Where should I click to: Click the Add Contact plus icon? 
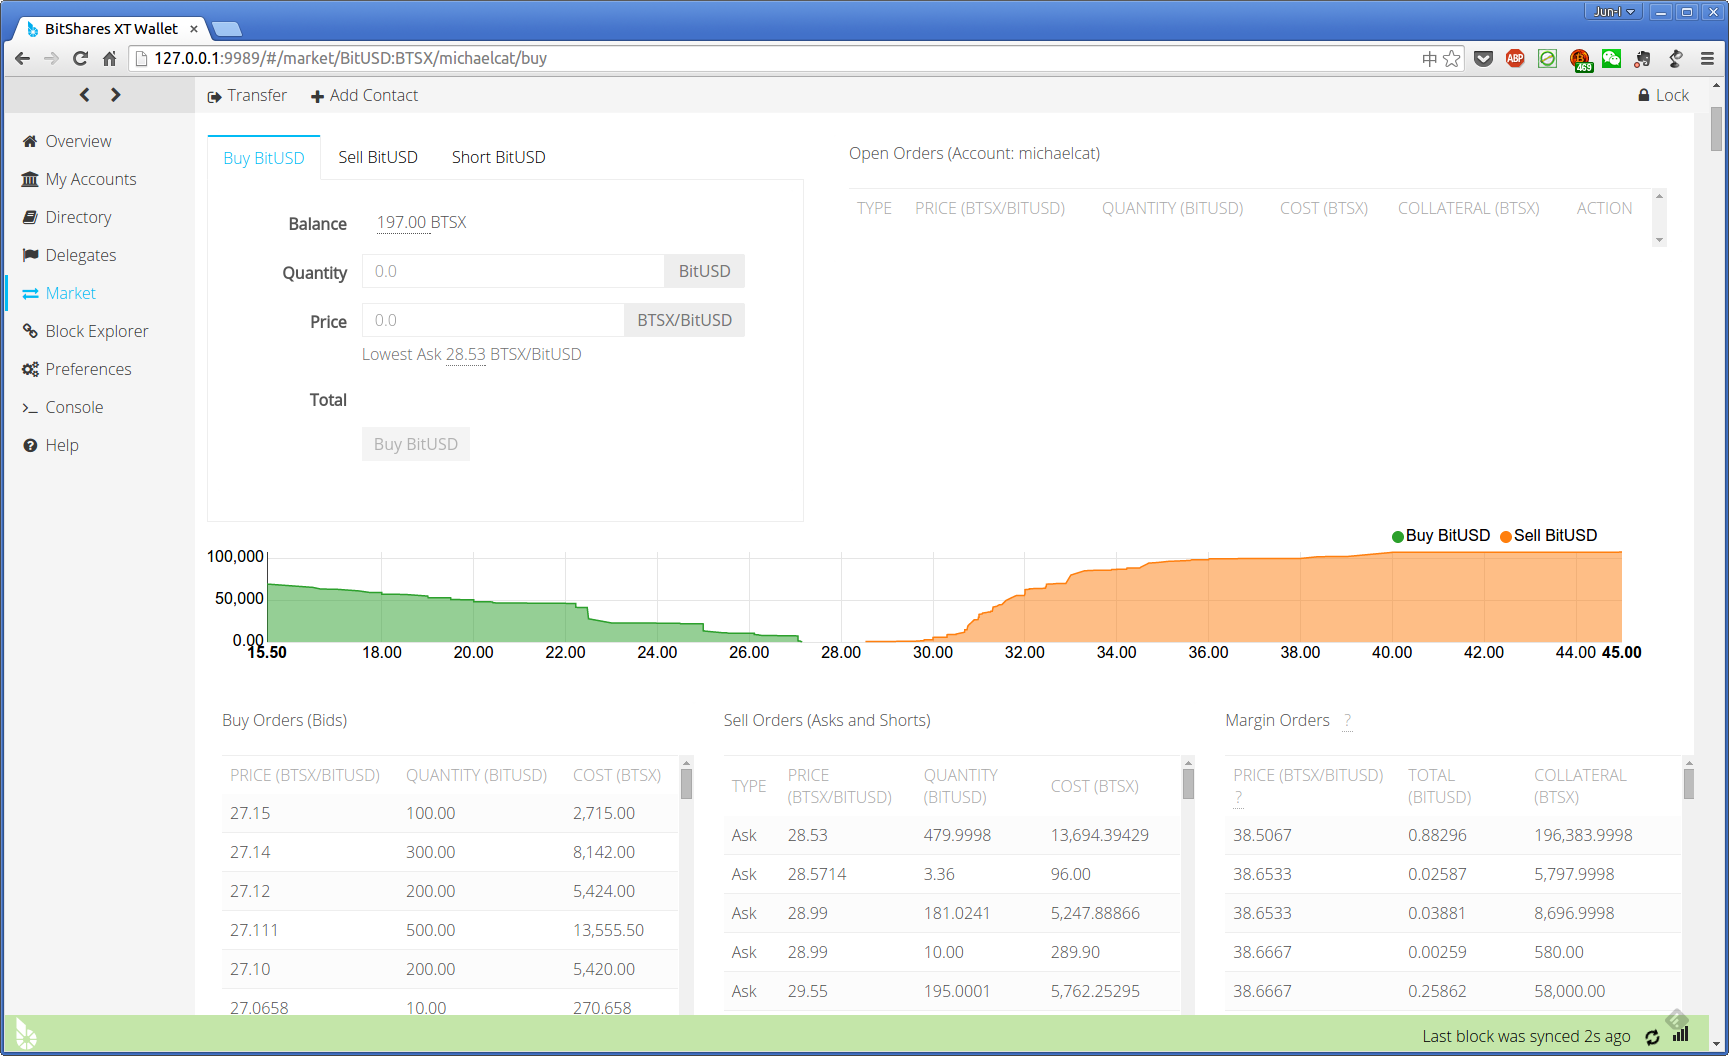(x=317, y=97)
